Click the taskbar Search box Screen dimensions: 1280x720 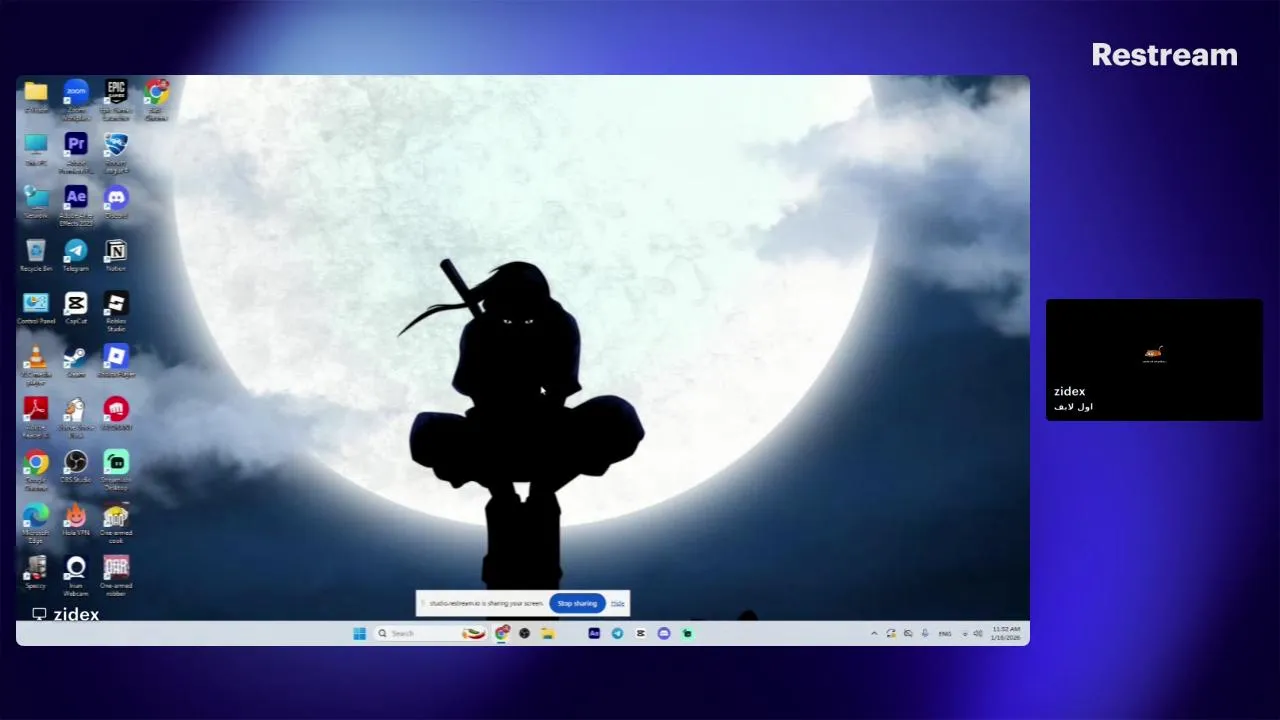(x=431, y=633)
